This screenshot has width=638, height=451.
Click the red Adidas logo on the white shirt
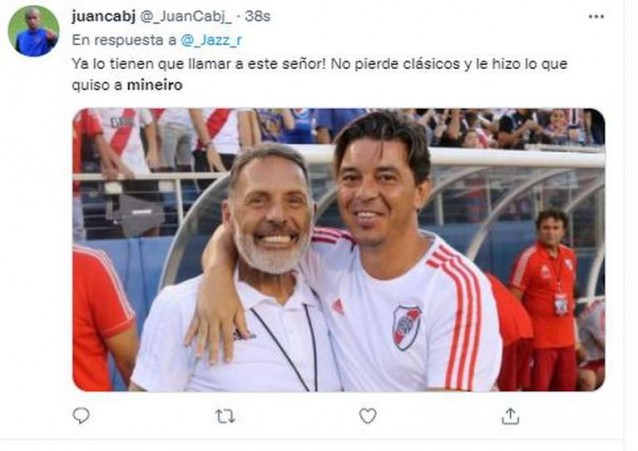(x=338, y=307)
